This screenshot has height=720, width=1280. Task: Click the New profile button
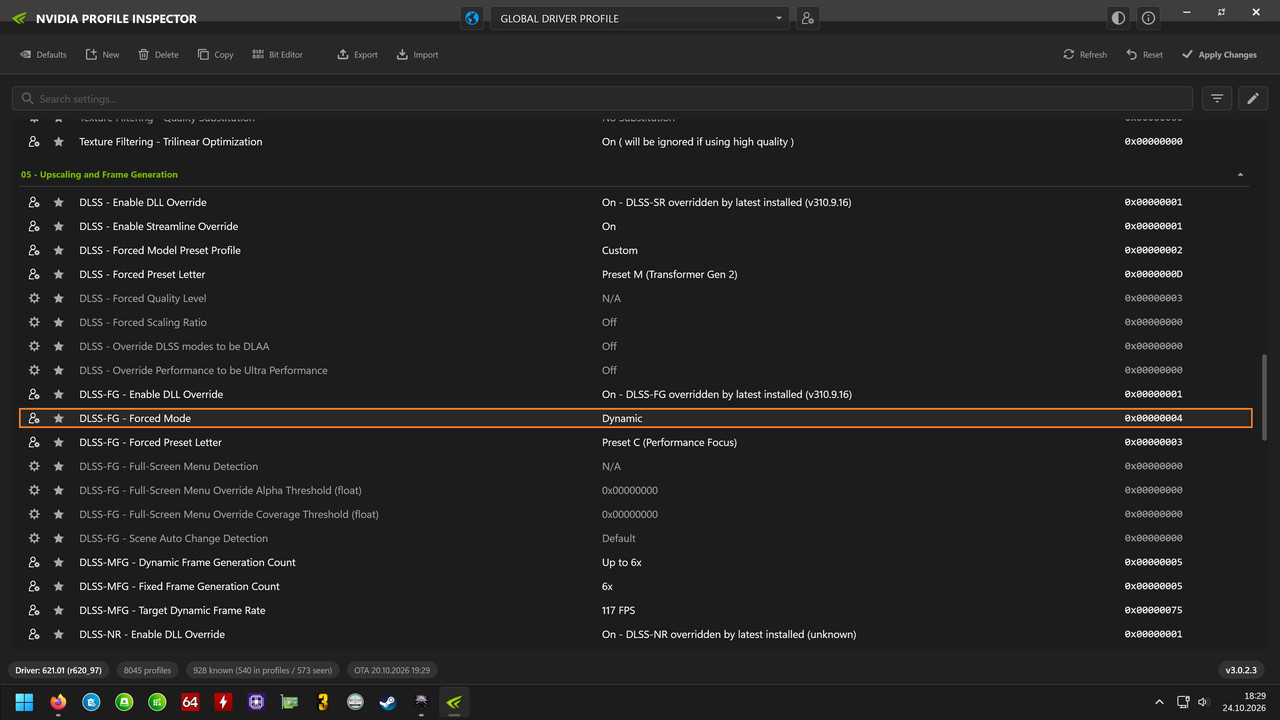pos(102,55)
